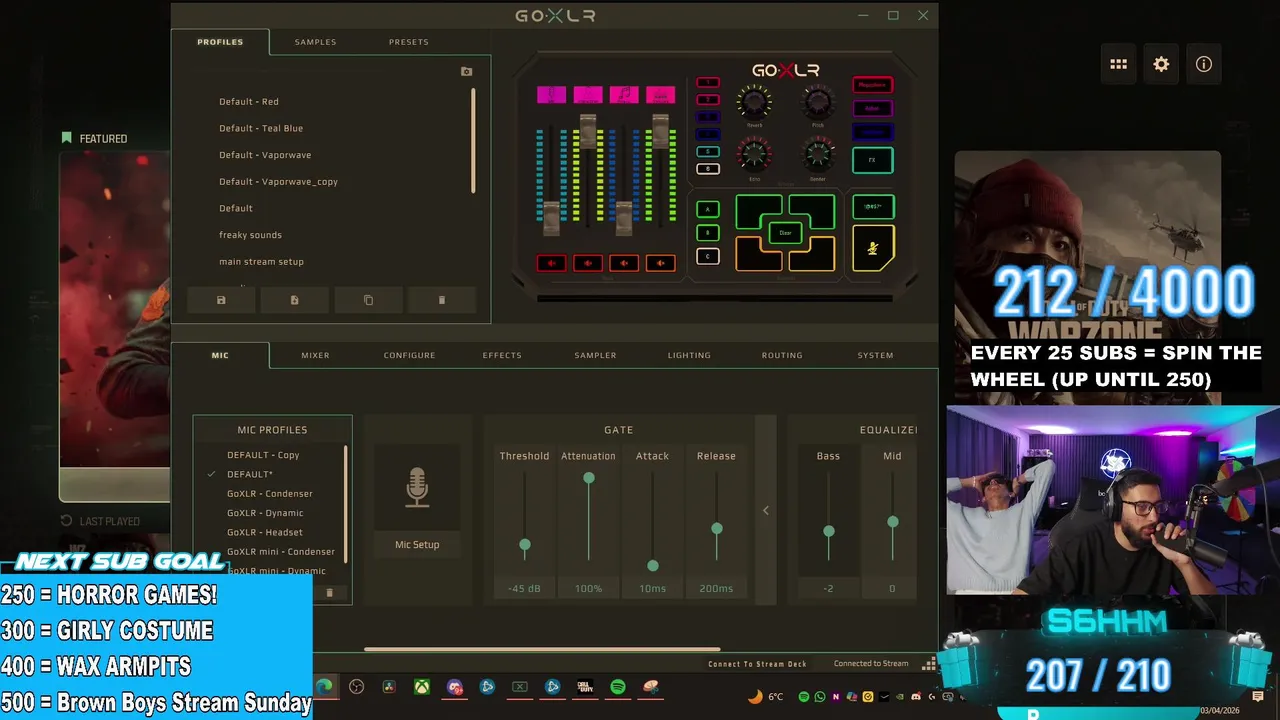Click the info icon in the background launcher
1280x720 pixels.
[1204, 64]
